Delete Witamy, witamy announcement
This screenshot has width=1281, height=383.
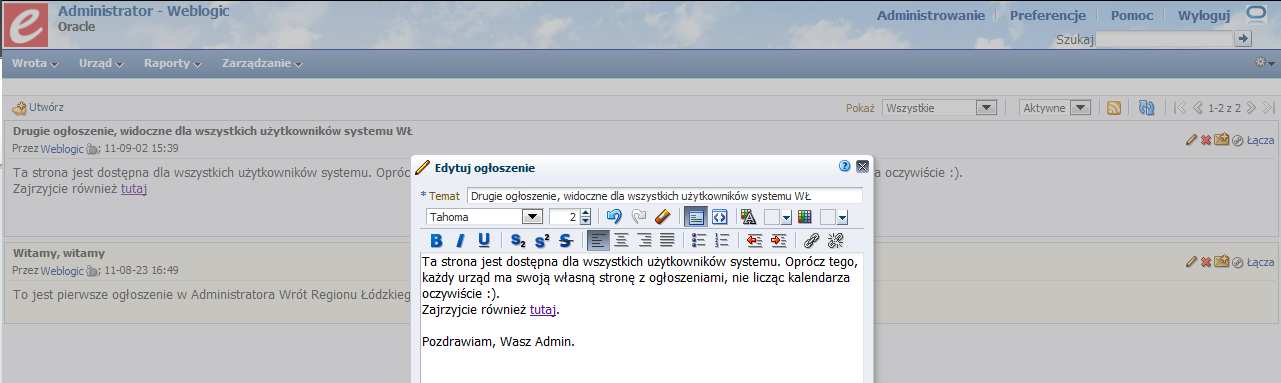pos(1206,262)
